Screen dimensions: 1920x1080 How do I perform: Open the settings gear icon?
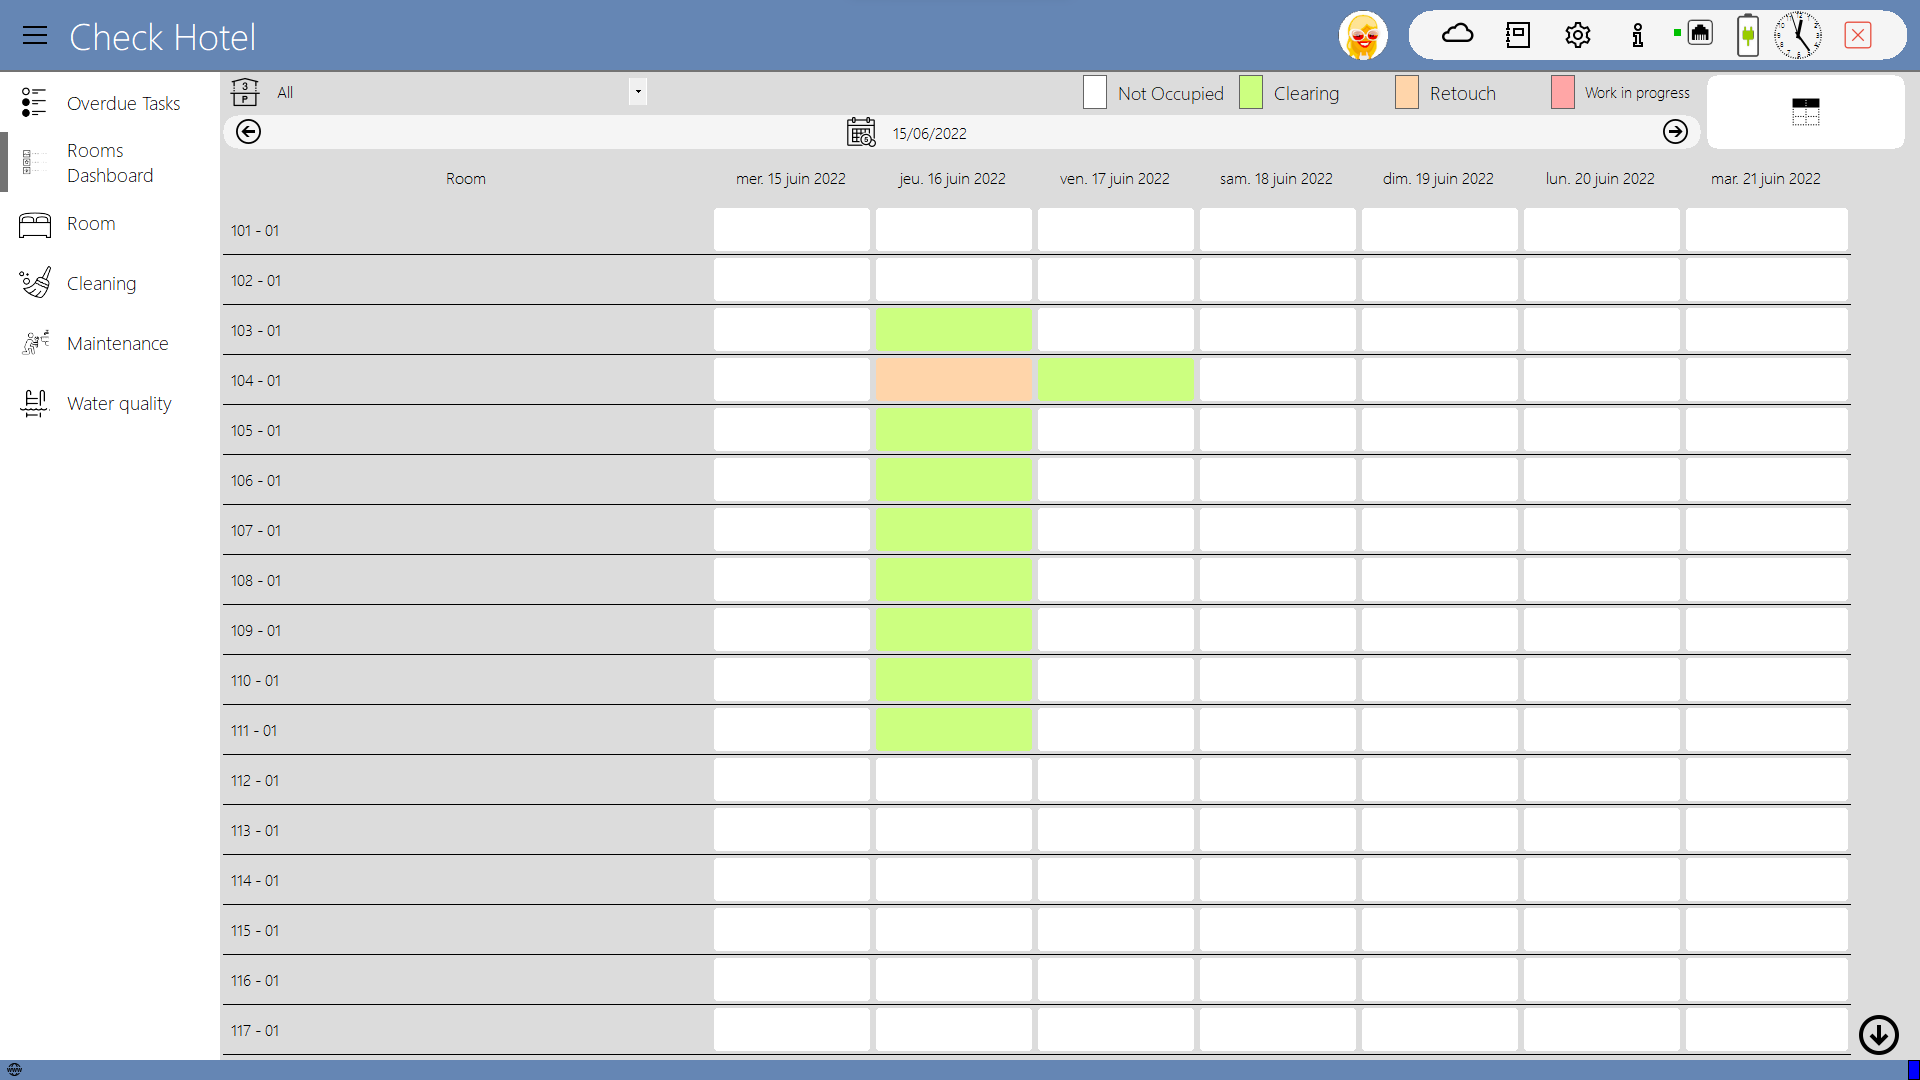coord(1577,36)
